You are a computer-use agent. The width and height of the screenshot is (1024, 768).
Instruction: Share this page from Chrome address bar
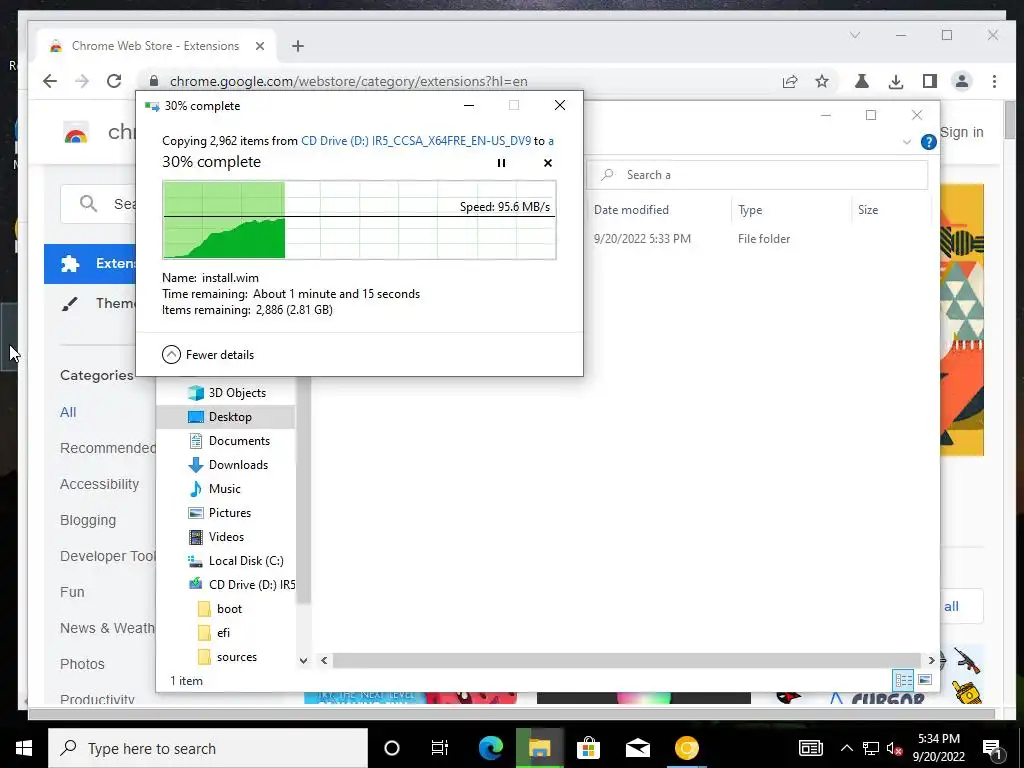(x=790, y=81)
